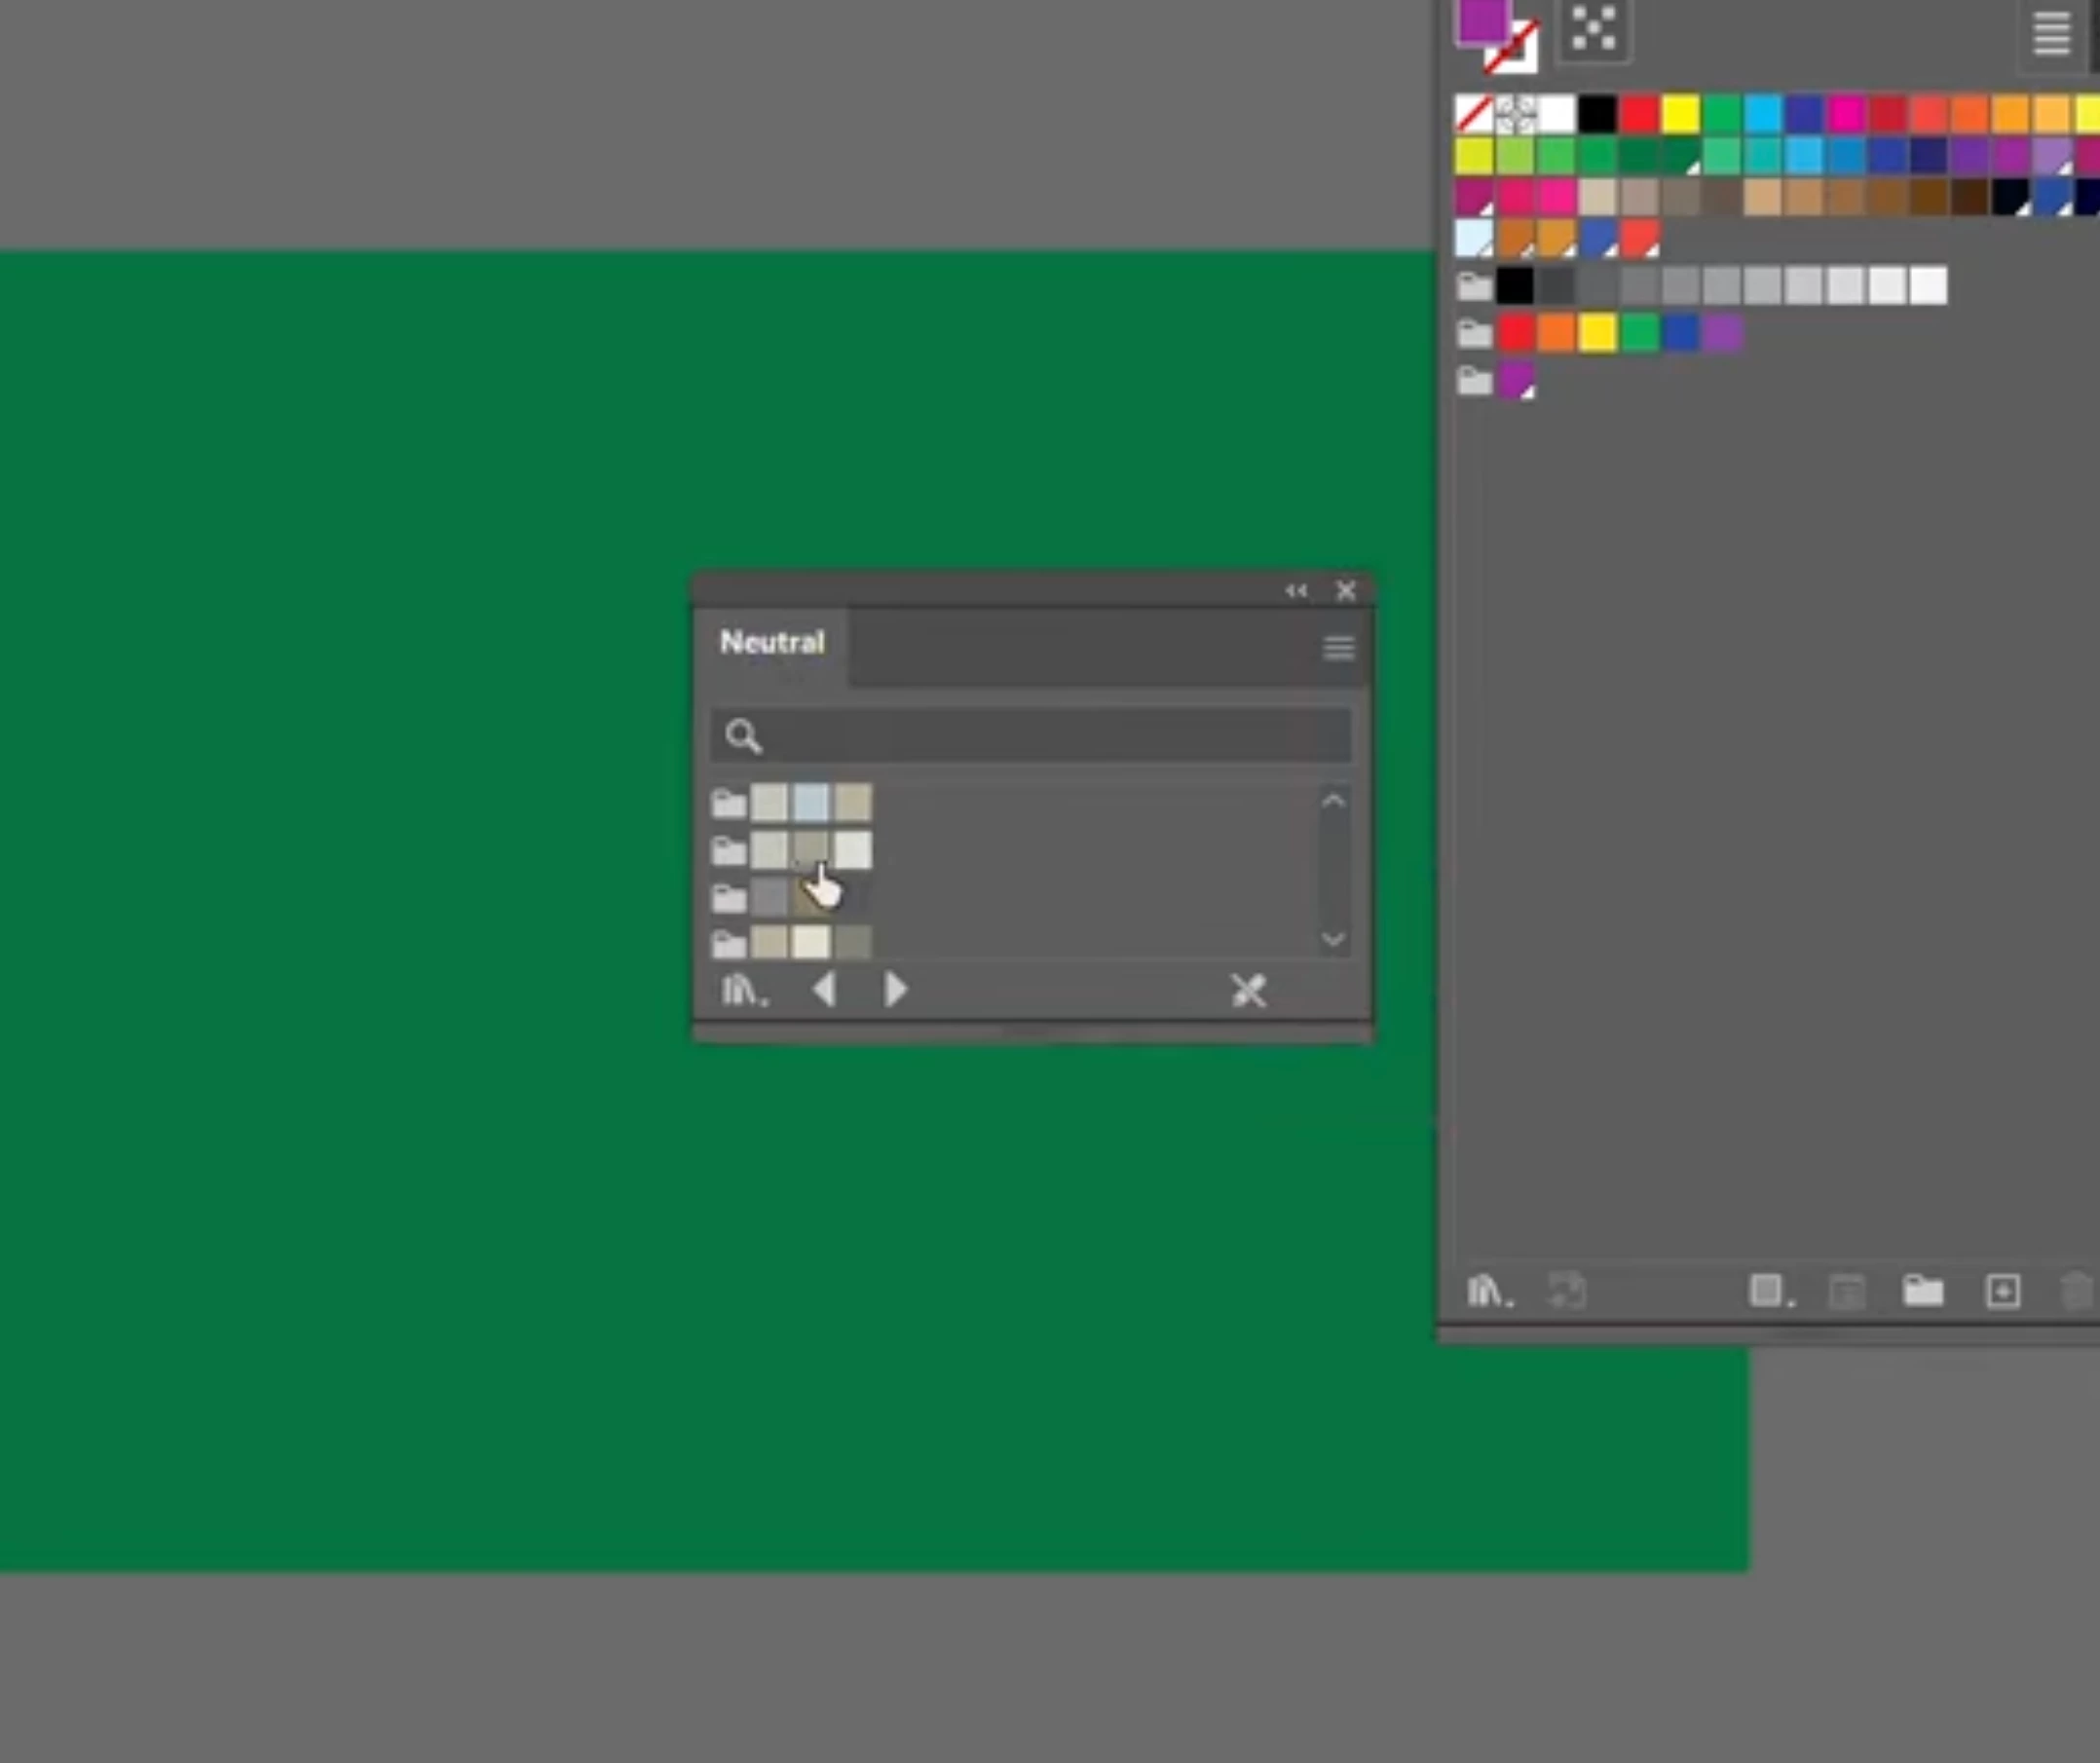Image resolution: width=2100 pixels, height=1763 pixels.
Task: Pick the orange swatch in brights group
Action: tap(1557, 333)
